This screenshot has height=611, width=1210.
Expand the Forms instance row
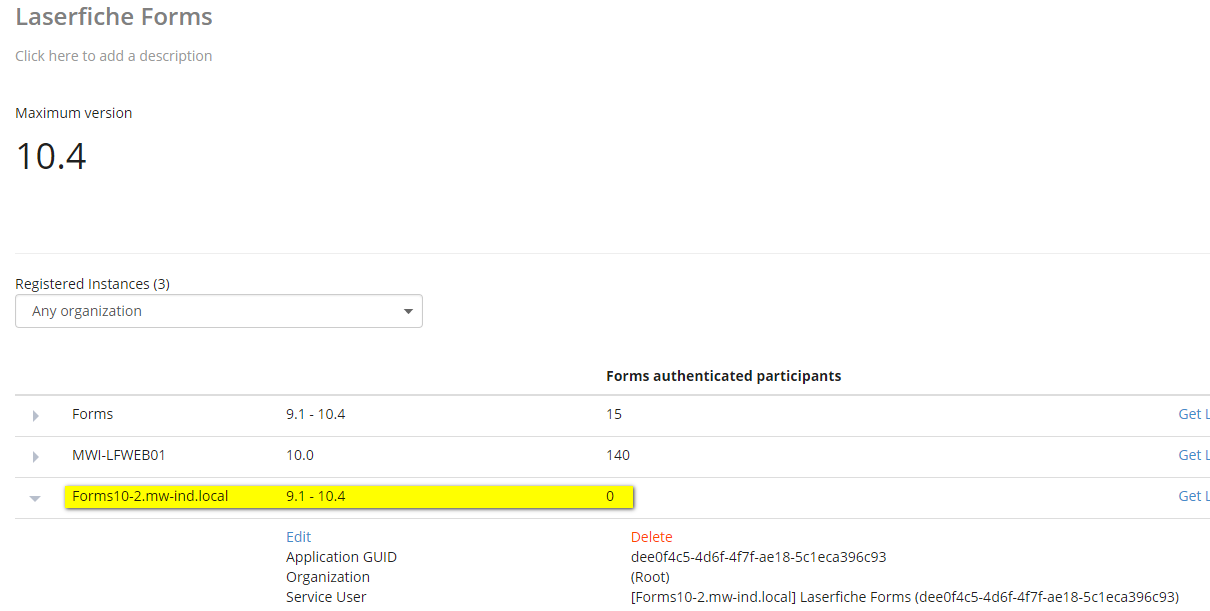(x=35, y=415)
